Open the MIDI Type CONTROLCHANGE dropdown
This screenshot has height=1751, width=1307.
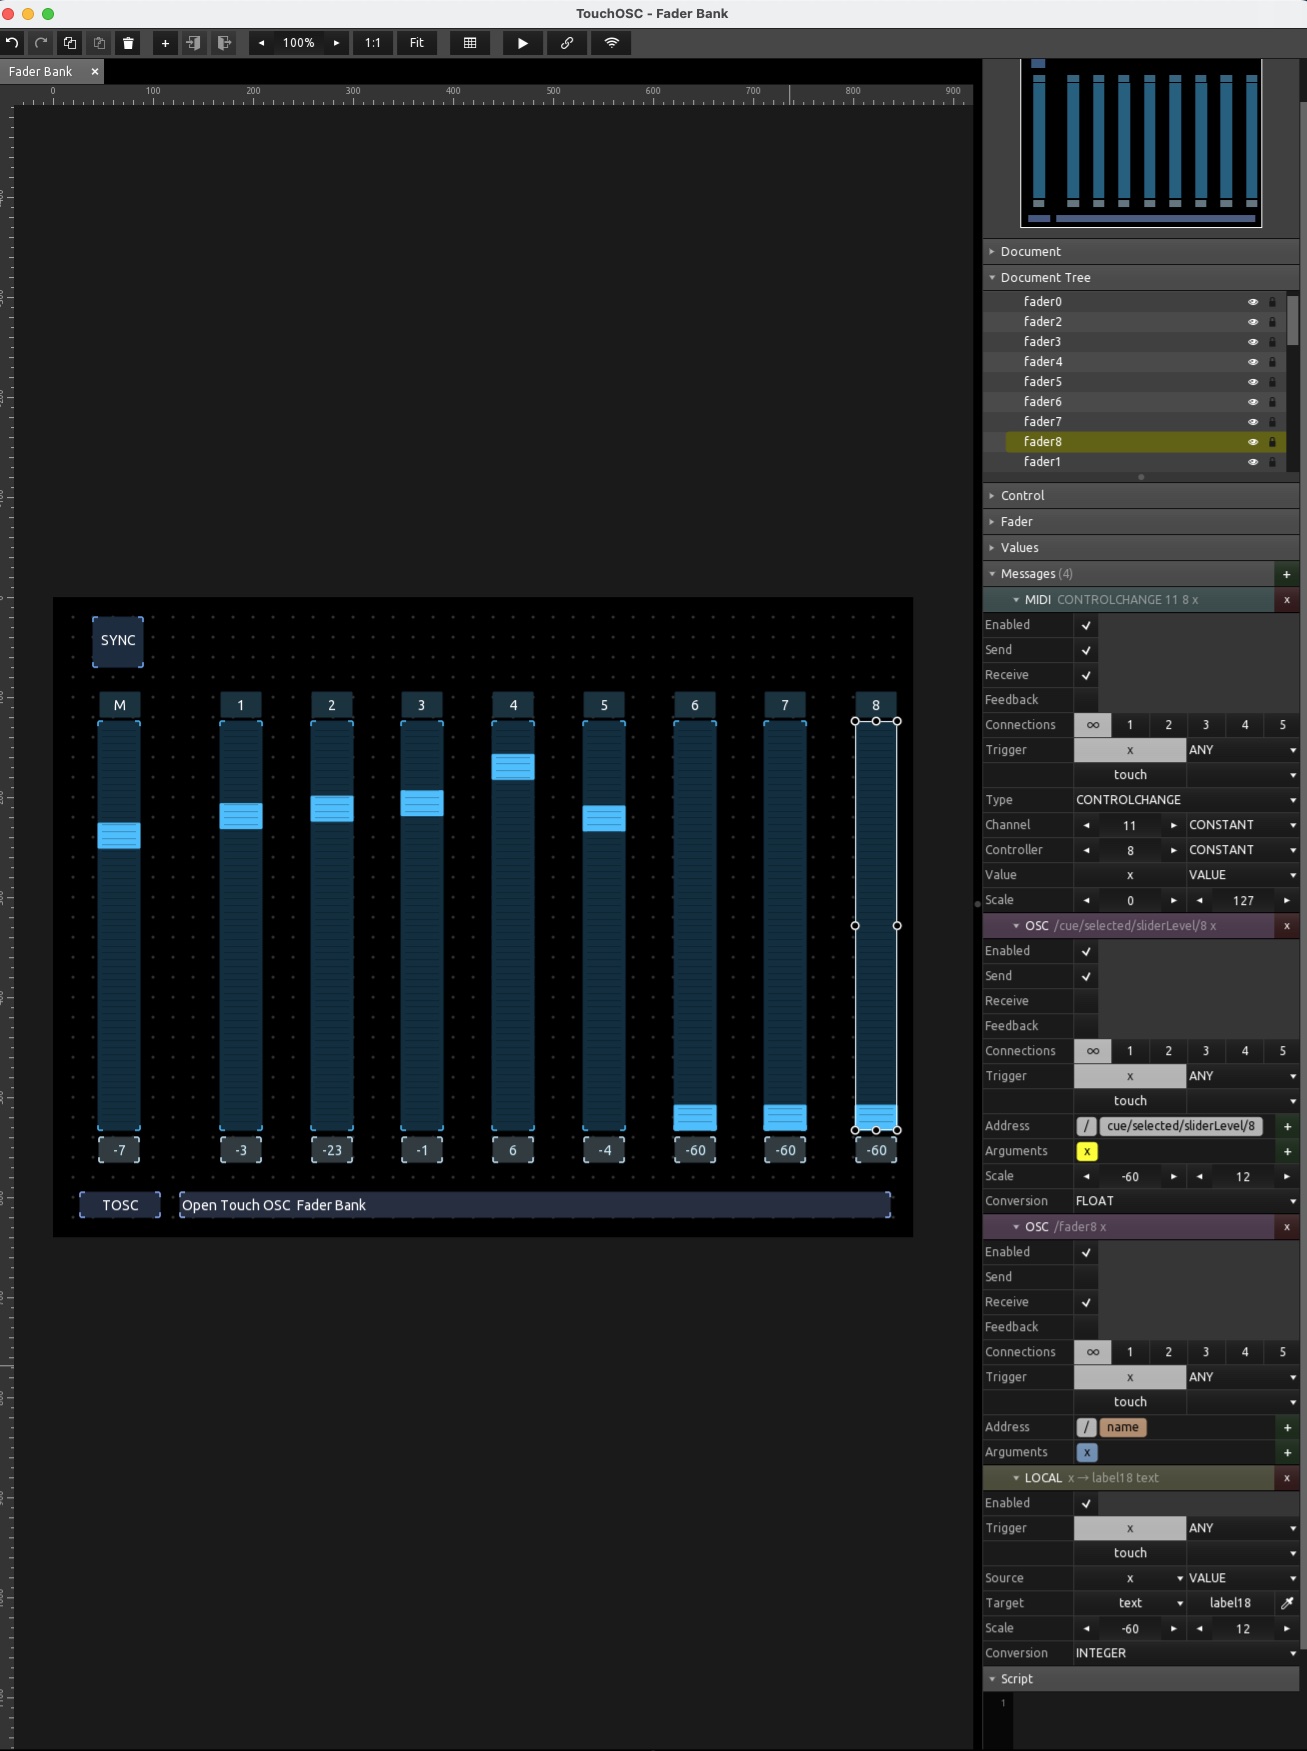(1185, 800)
